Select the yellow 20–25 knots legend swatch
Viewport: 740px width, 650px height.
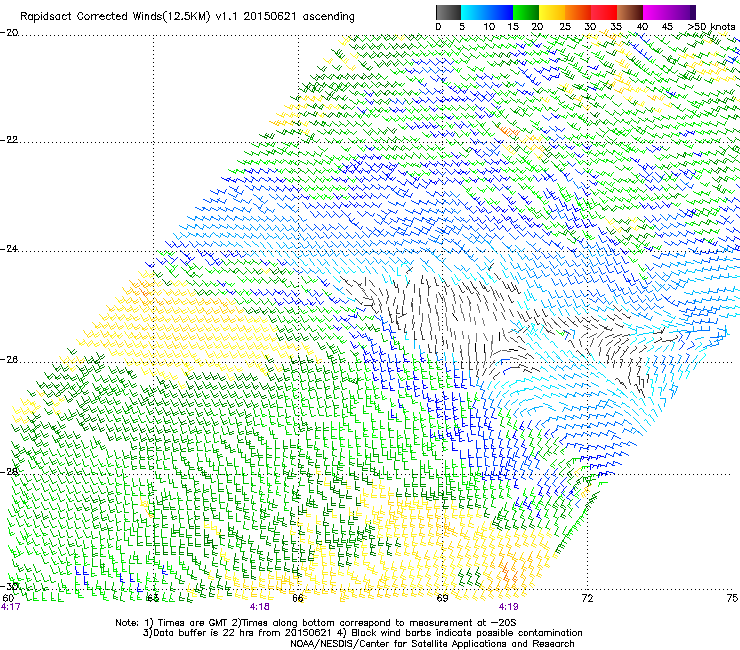pos(552,12)
